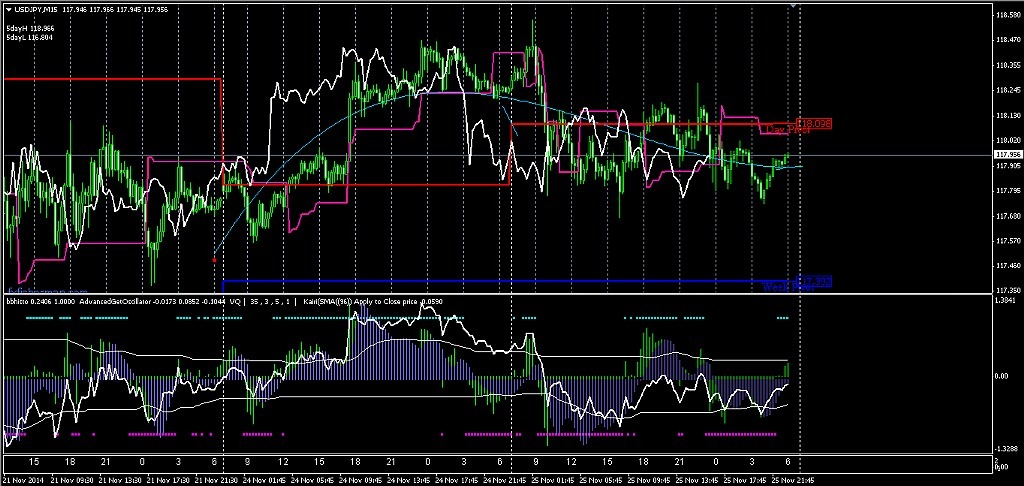Click the bbhisto 0.2406 1.0000 indicator label
Screen dimensions: 1024x486
pyautogui.click(x=40, y=302)
